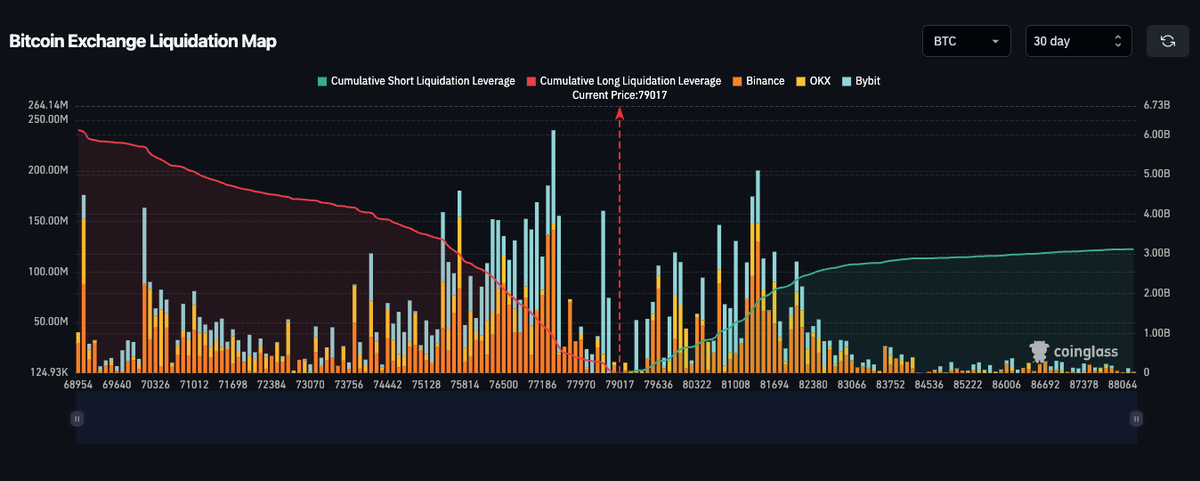The height and width of the screenshot is (481, 1200).
Task: Open the 30 day range selector
Action: click(1079, 41)
